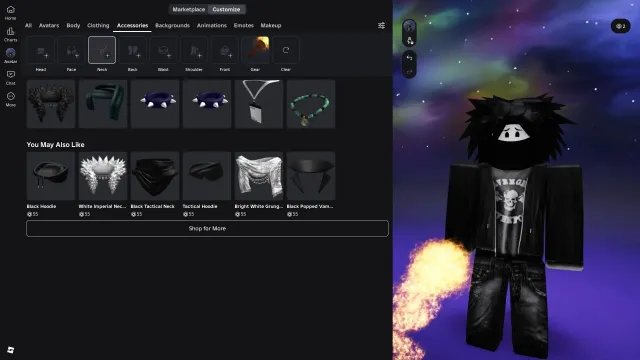Click the Shop for More button
640x360 pixels.
(207, 229)
